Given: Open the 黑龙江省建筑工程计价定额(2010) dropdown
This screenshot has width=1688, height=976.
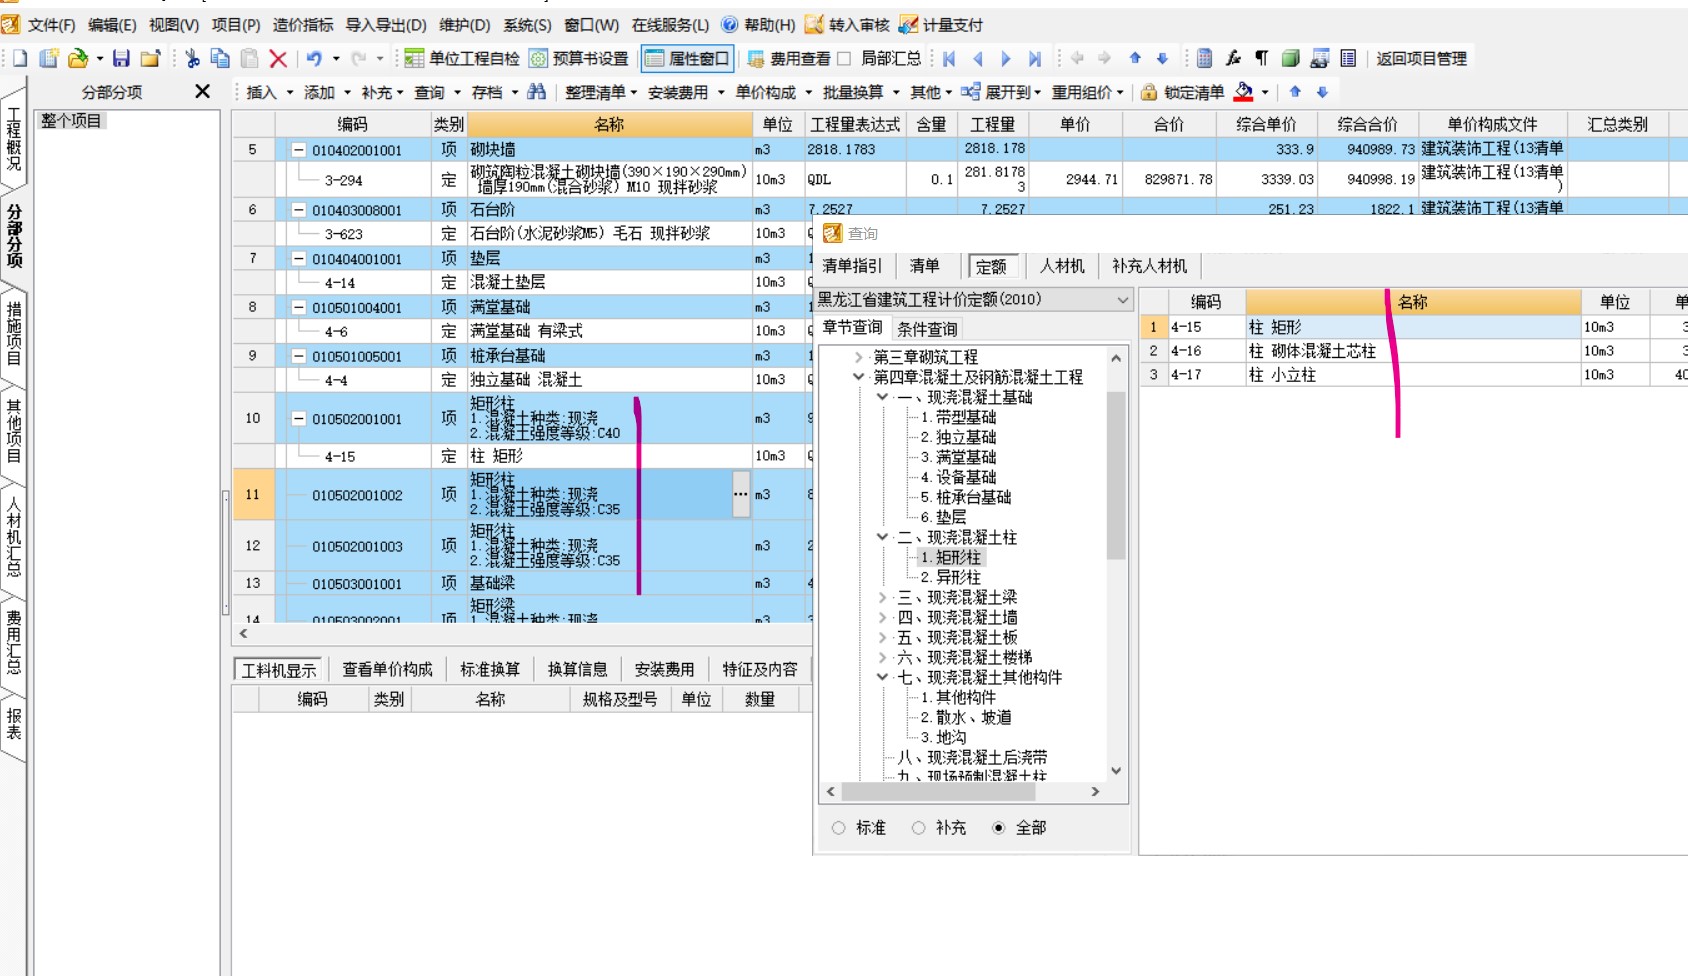Looking at the screenshot, I should (1122, 300).
